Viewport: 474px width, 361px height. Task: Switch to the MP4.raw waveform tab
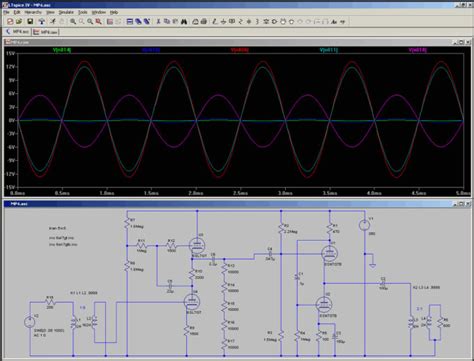click(46, 32)
